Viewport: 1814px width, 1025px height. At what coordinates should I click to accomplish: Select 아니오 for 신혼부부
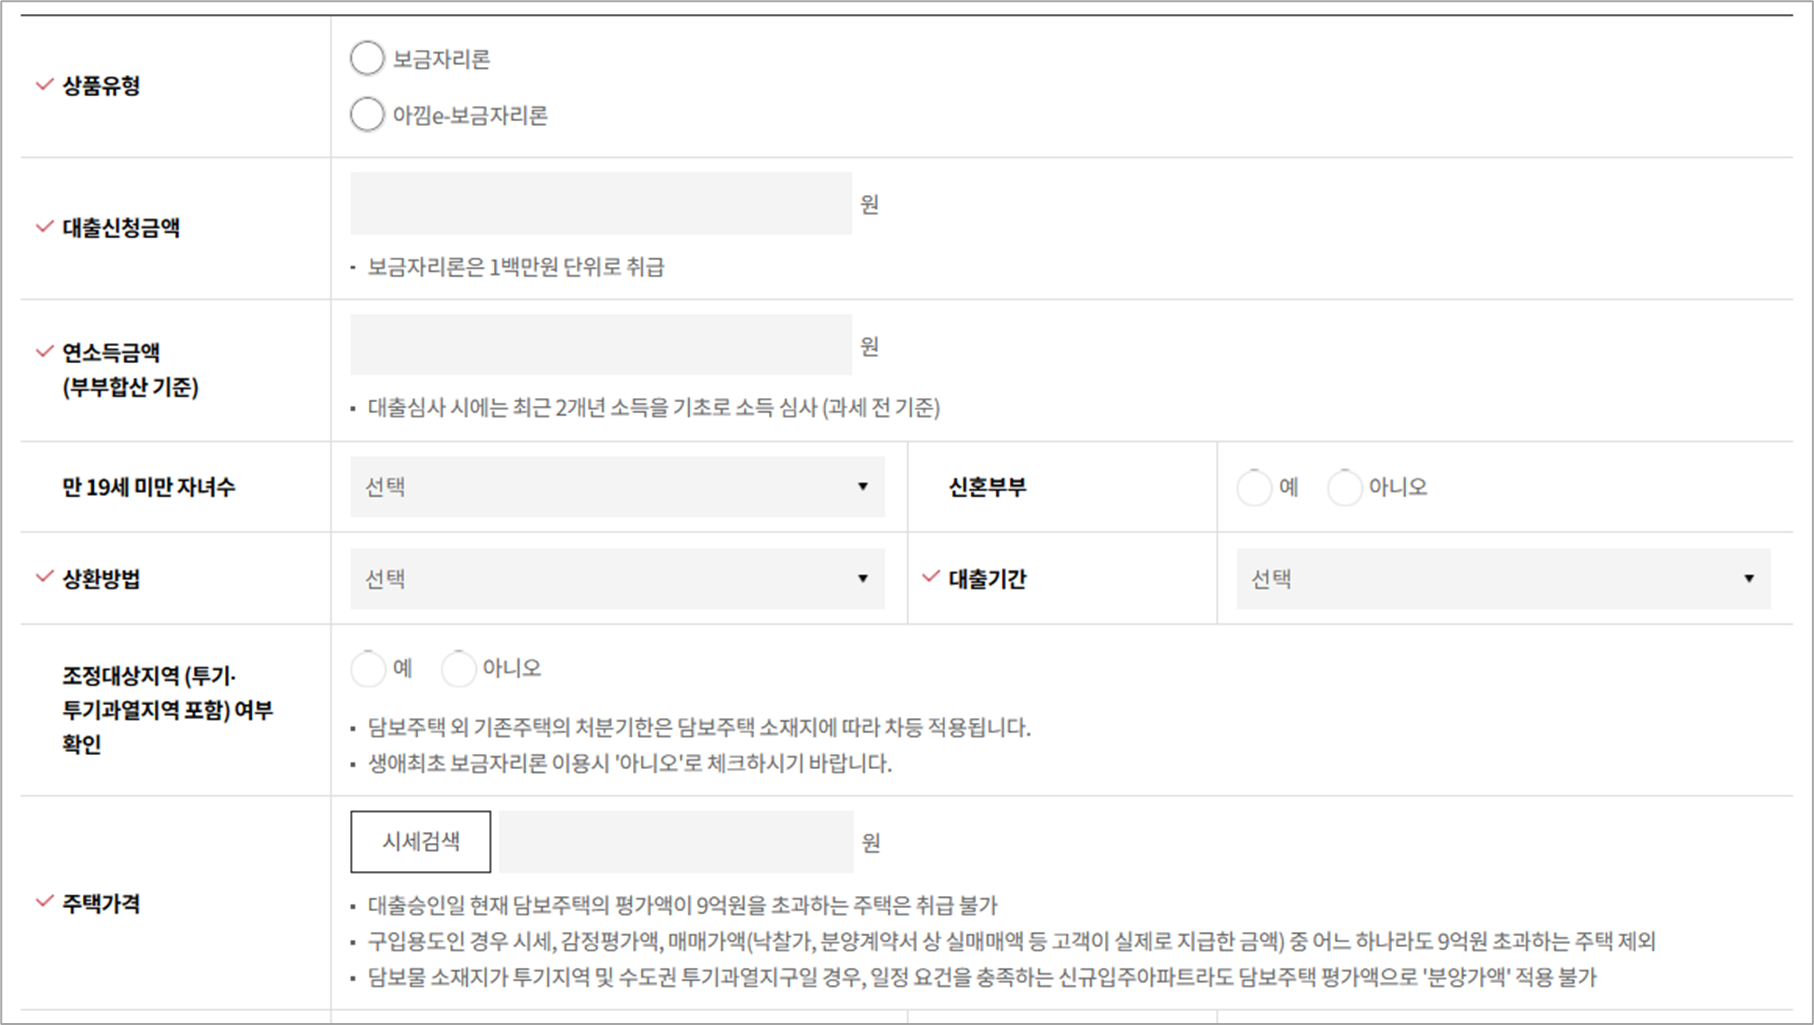coord(1345,488)
